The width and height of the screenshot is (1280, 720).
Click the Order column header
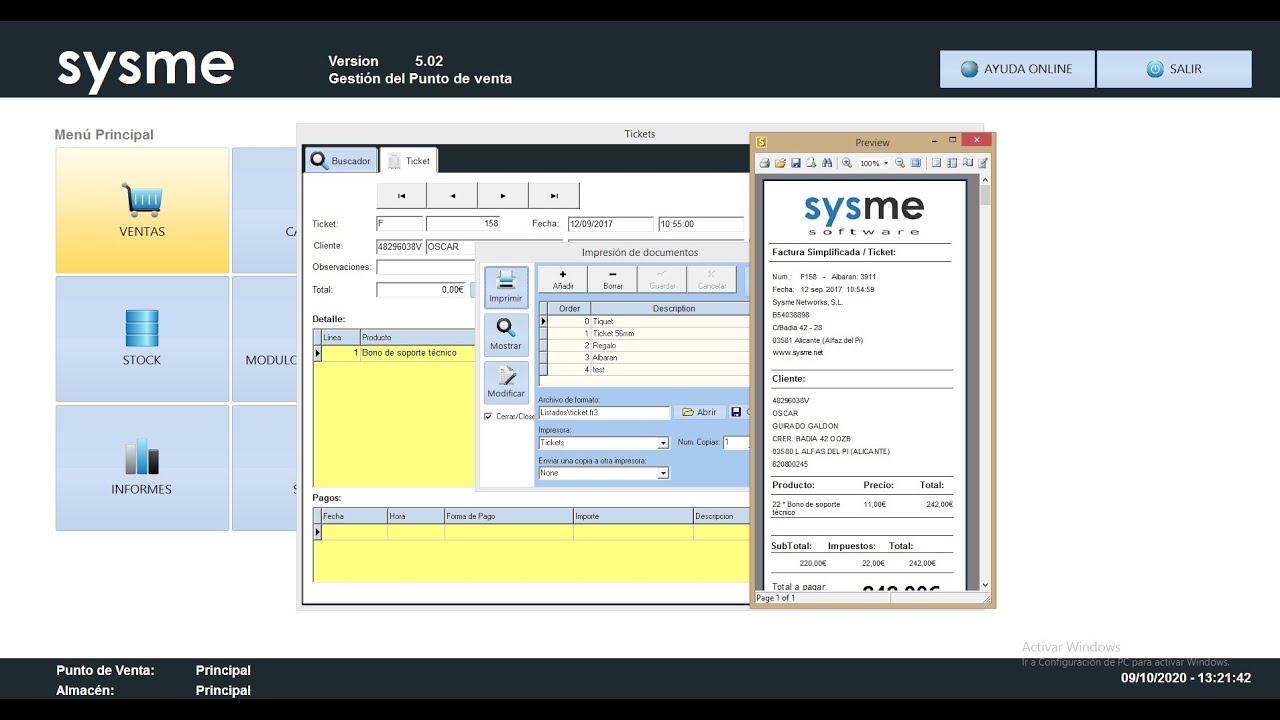(x=569, y=308)
